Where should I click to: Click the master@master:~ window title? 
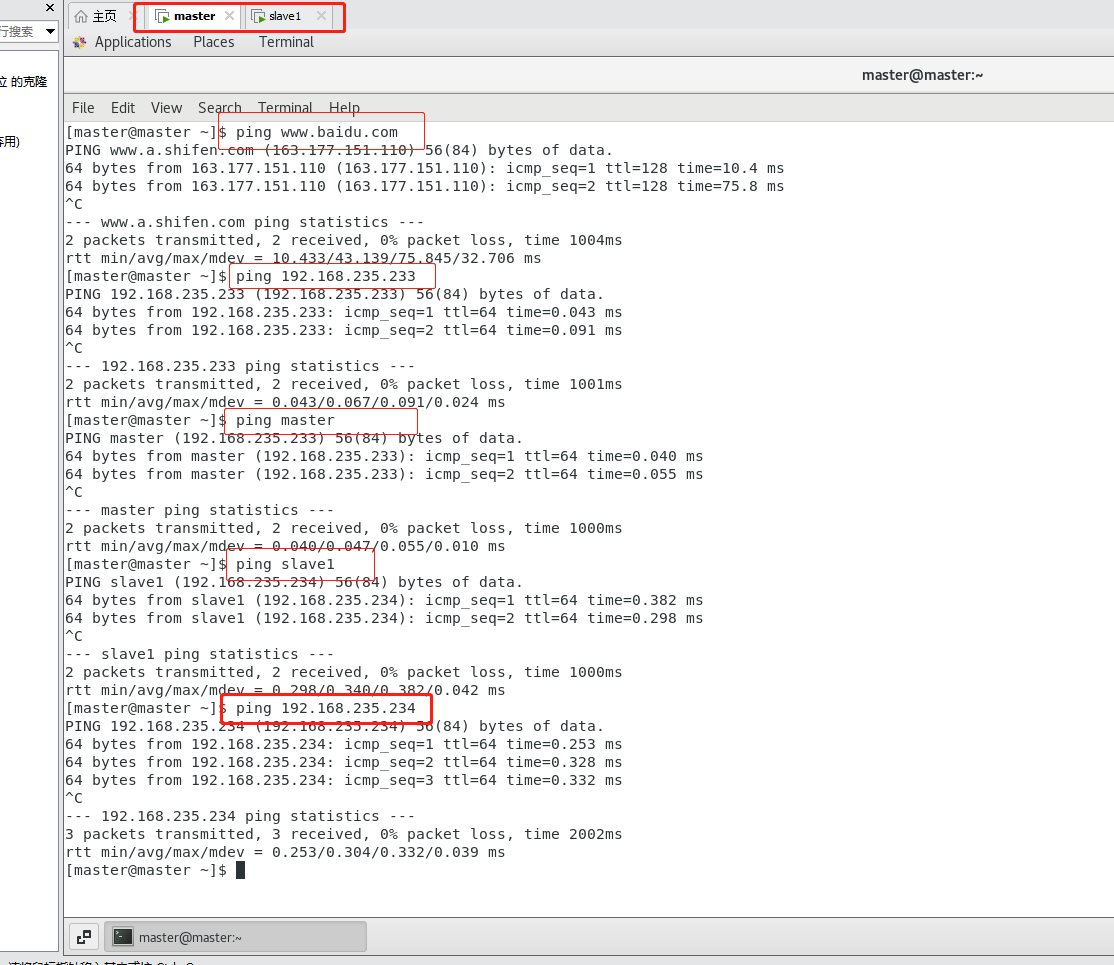(x=922, y=75)
